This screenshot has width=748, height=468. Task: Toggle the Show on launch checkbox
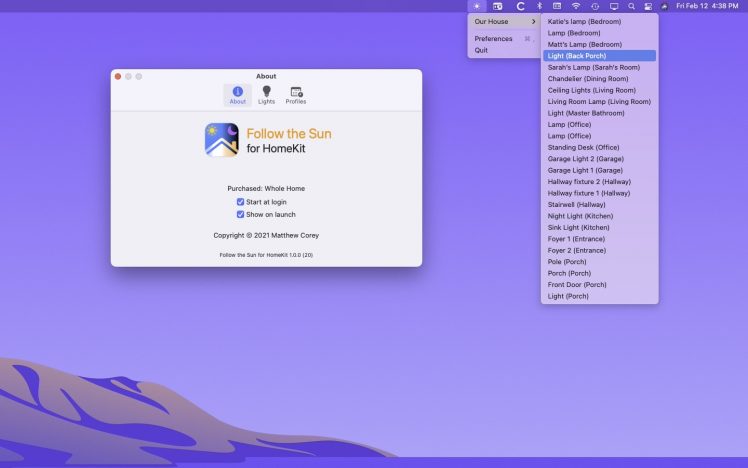(x=240, y=214)
